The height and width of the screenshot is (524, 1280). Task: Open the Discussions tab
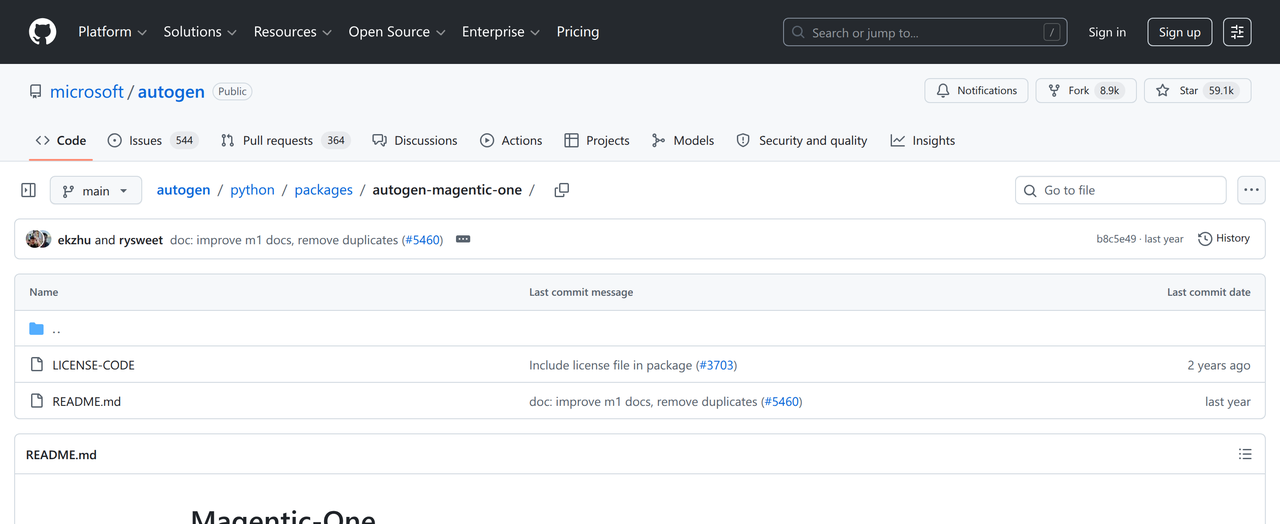(415, 141)
